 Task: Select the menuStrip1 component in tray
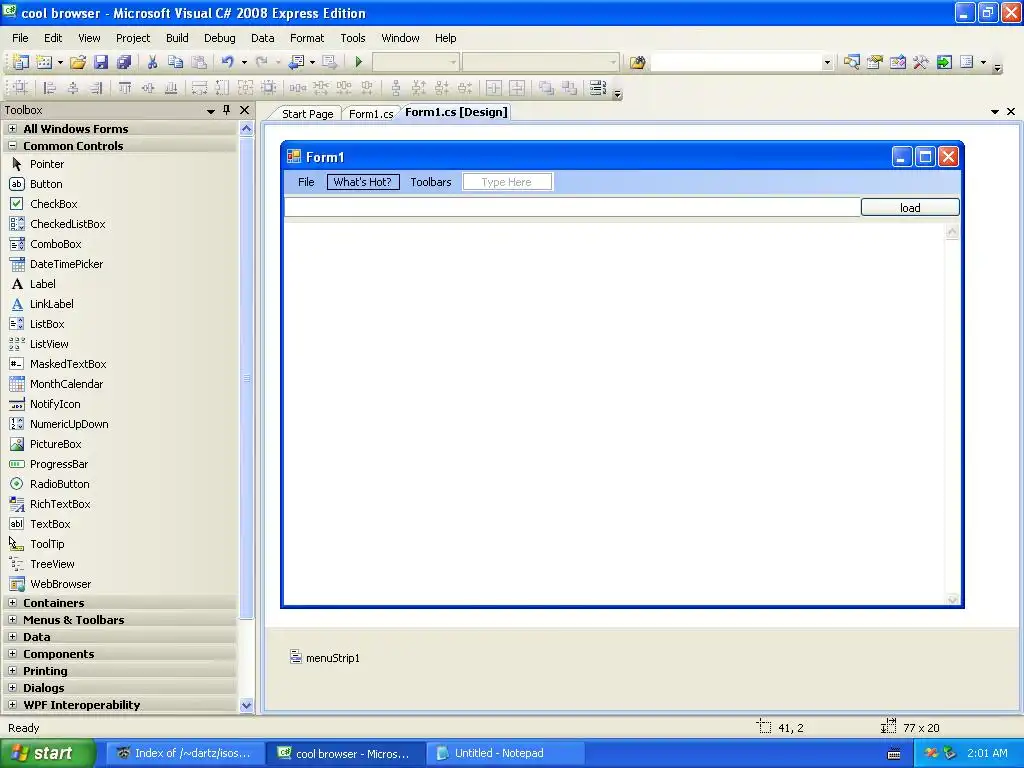point(325,657)
